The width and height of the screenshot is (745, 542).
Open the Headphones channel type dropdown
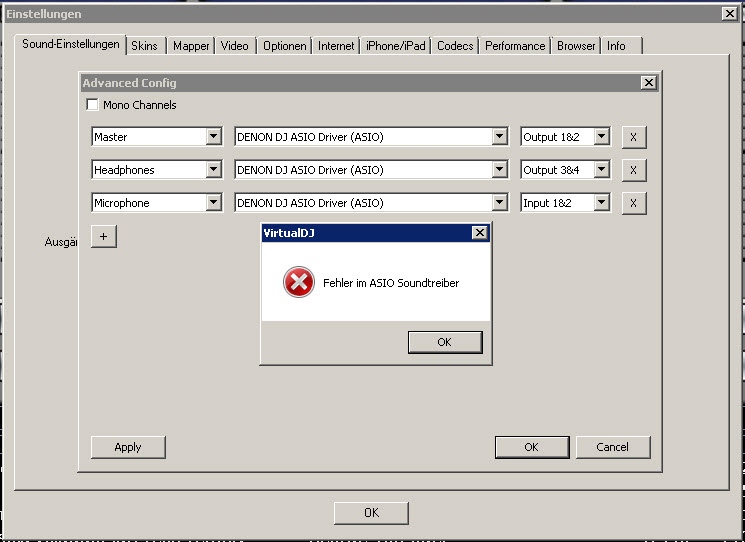[214, 170]
